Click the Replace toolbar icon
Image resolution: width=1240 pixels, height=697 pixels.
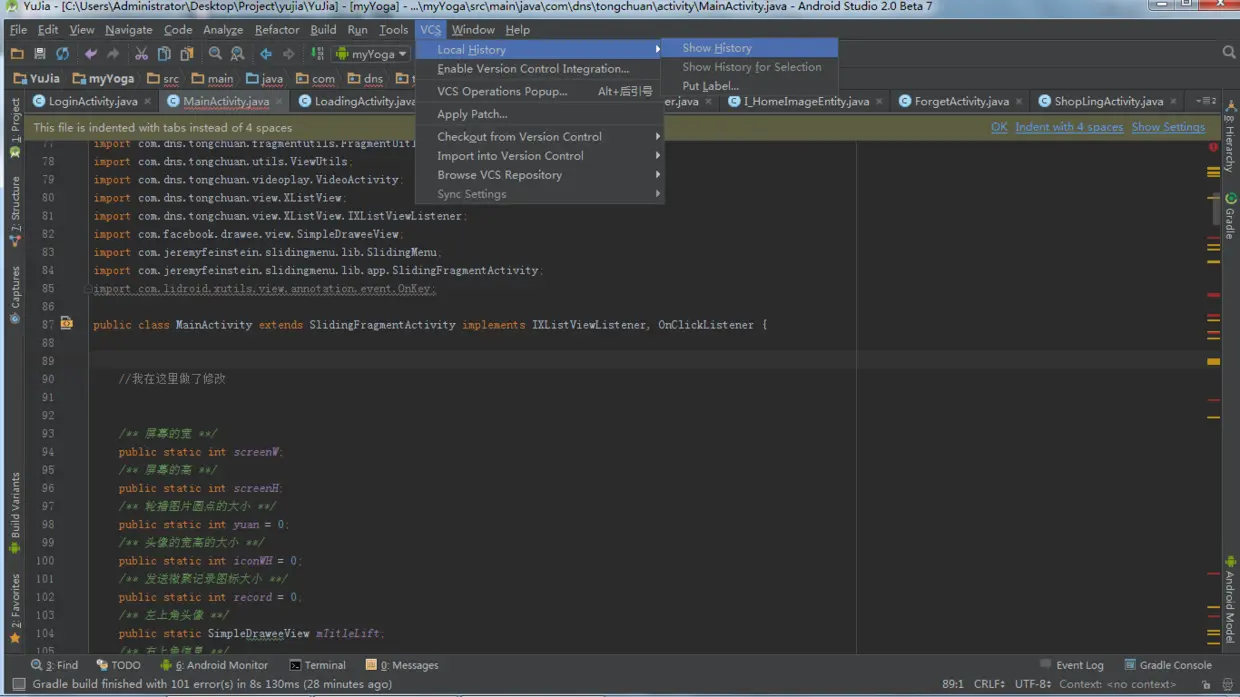click(237, 54)
